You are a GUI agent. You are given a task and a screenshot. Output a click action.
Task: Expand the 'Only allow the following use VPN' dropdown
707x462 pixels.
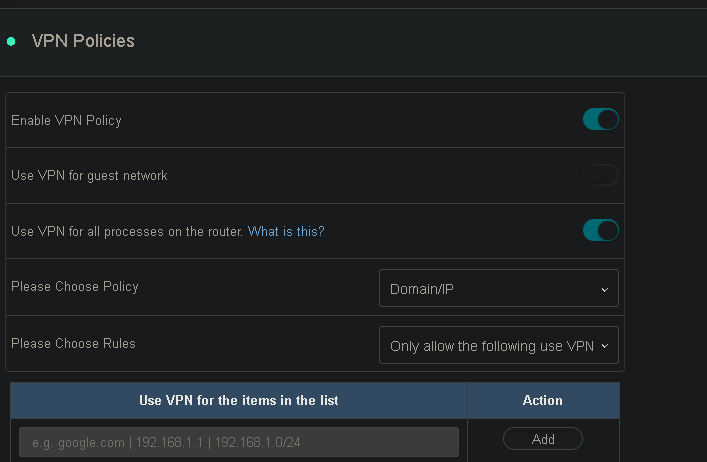pos(498,346)
